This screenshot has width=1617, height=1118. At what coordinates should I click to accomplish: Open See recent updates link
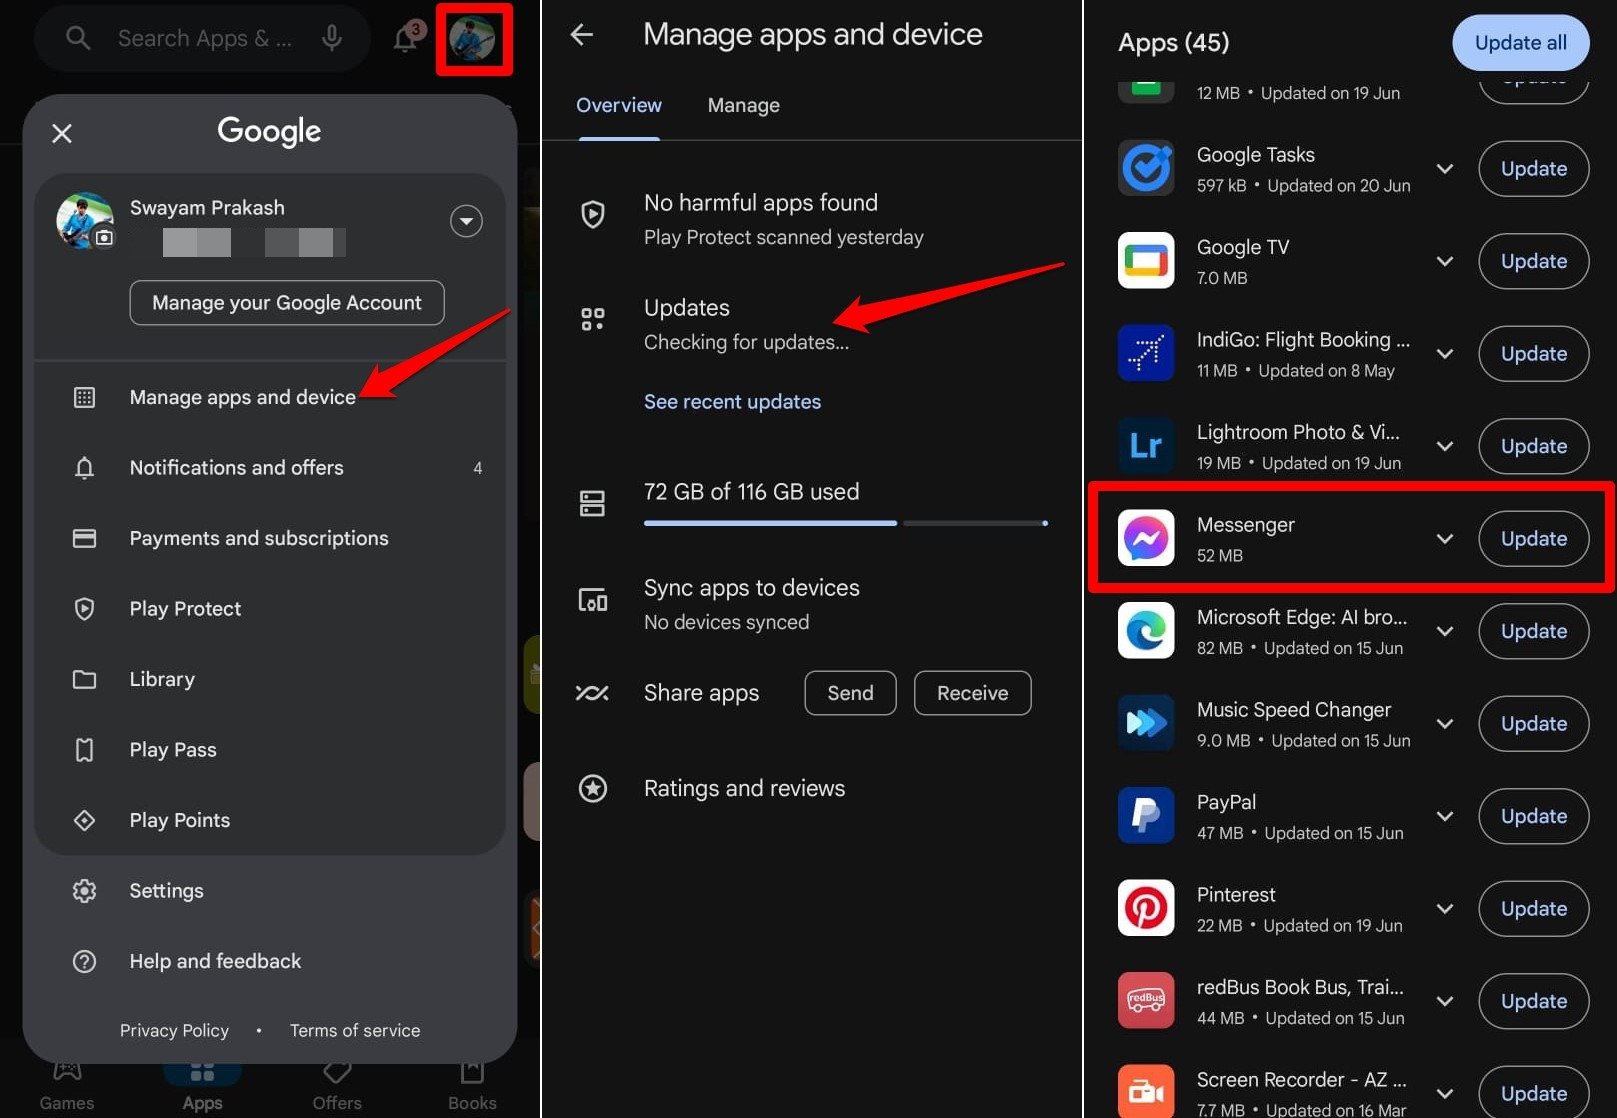tap(732, 401)
